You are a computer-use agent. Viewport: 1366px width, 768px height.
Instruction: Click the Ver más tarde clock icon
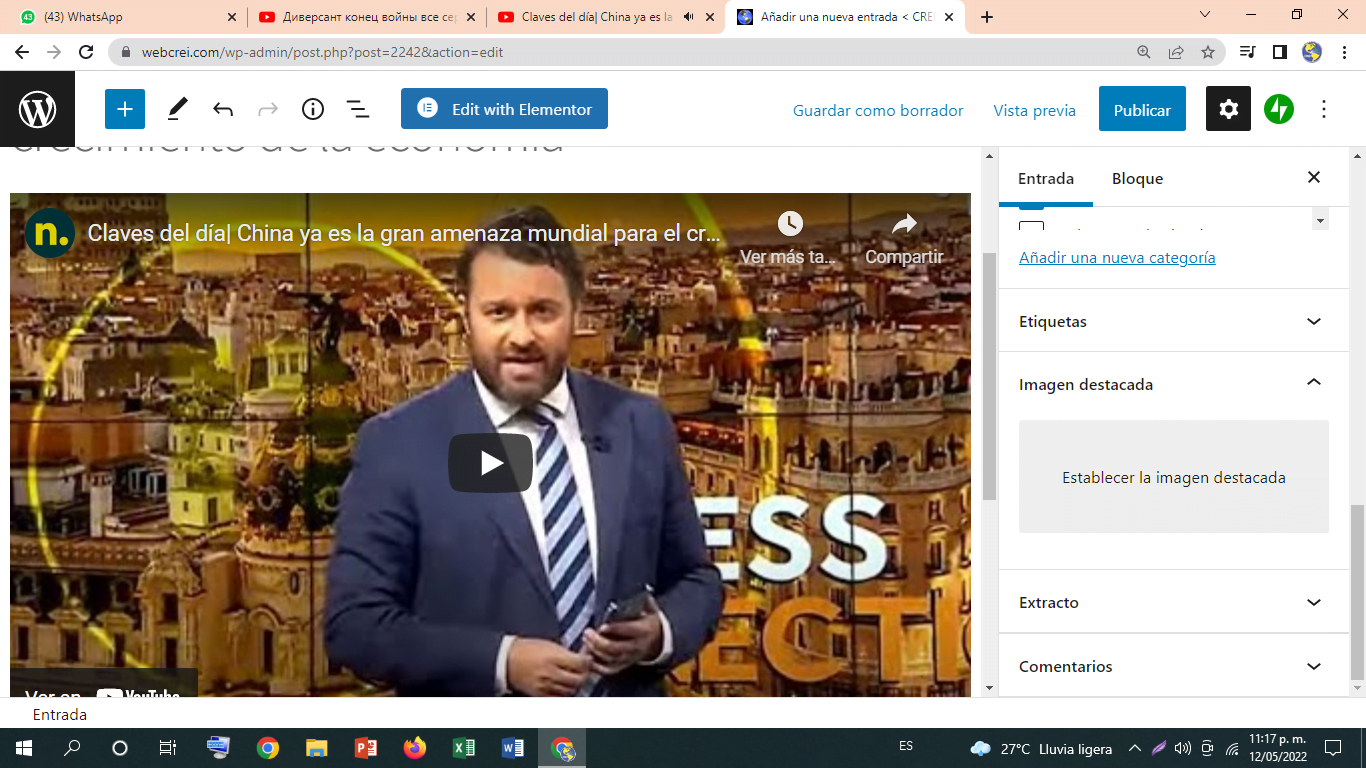tap(789, 224)
